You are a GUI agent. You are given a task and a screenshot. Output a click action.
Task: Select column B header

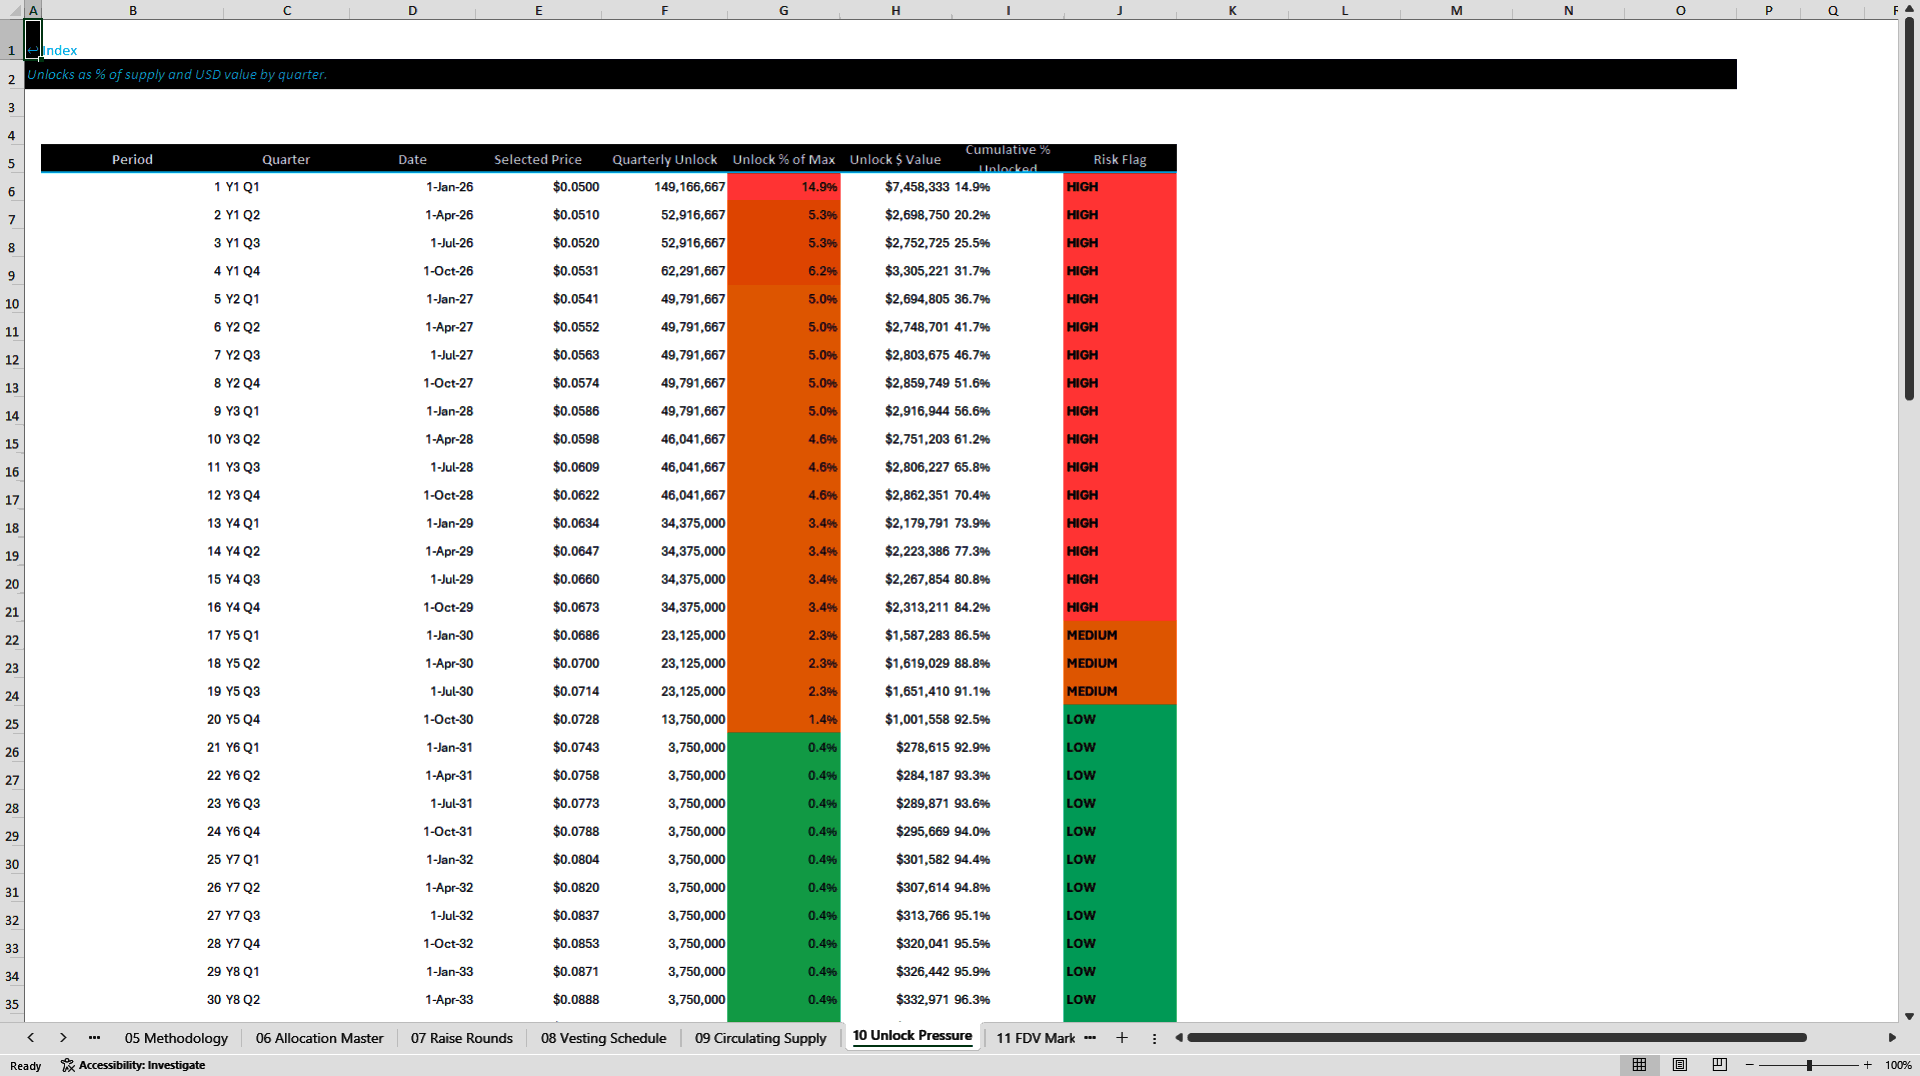[132, 10]
